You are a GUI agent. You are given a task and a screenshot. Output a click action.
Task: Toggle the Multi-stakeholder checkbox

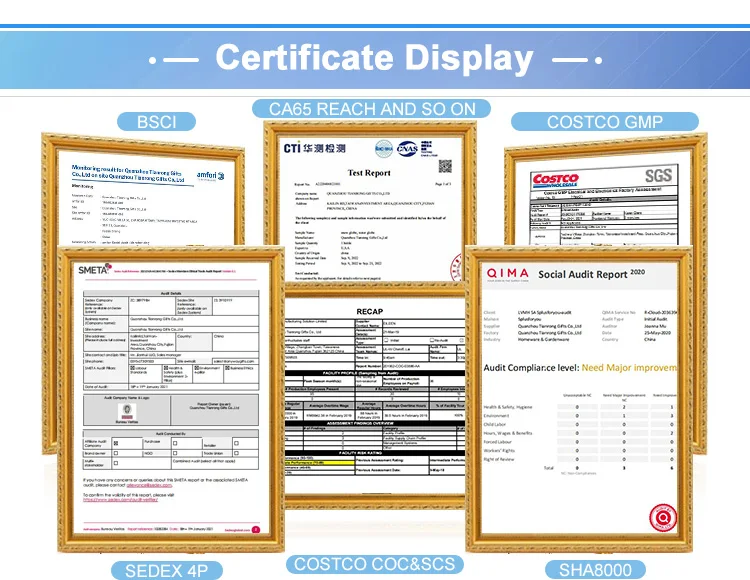pos(116,463)
